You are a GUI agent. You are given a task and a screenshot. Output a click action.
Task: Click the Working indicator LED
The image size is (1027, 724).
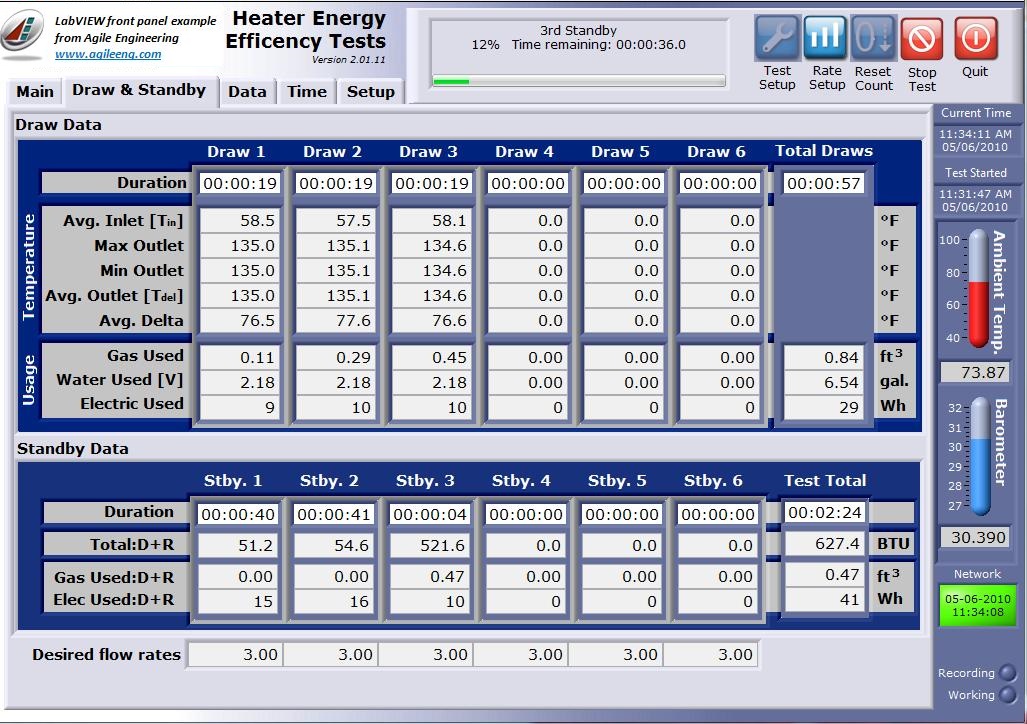click(1007, 695)
